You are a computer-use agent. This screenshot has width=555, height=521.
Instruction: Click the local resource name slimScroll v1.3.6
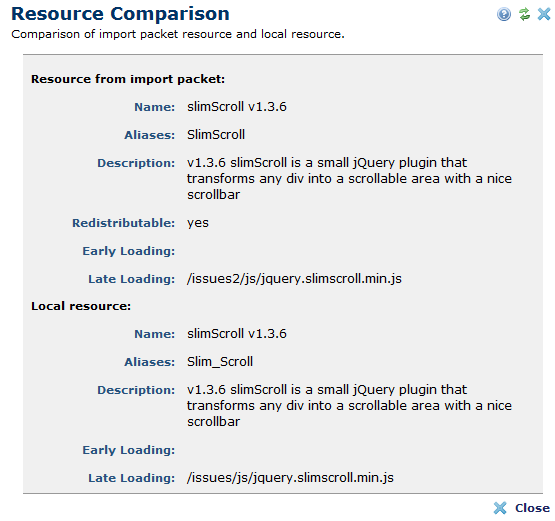click(237, 333)
